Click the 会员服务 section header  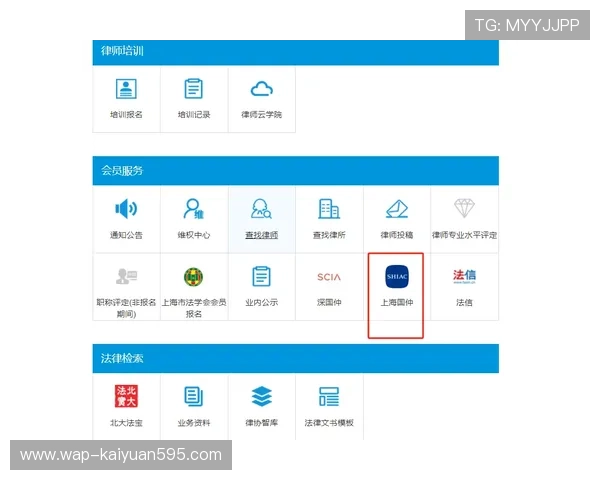click(x=122, y=171)
